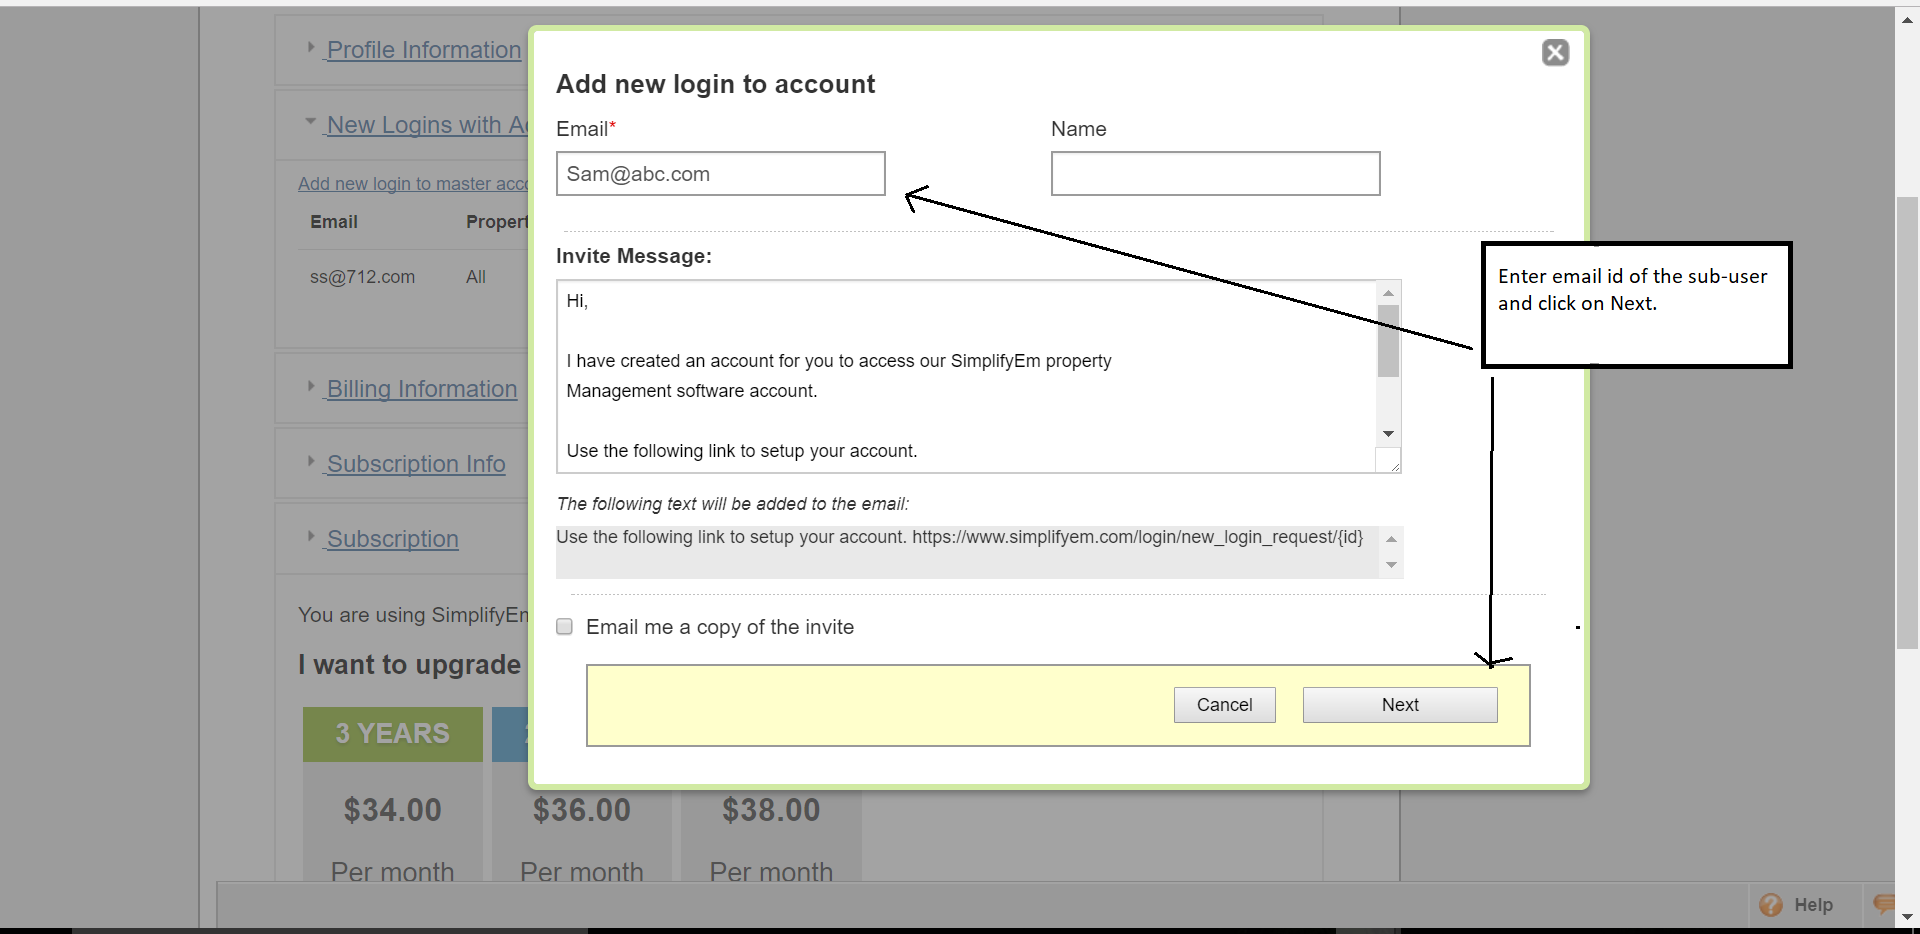The image size is (1920, 934).
Task: Select the 3 YEARS plan header
Action: 393,734
